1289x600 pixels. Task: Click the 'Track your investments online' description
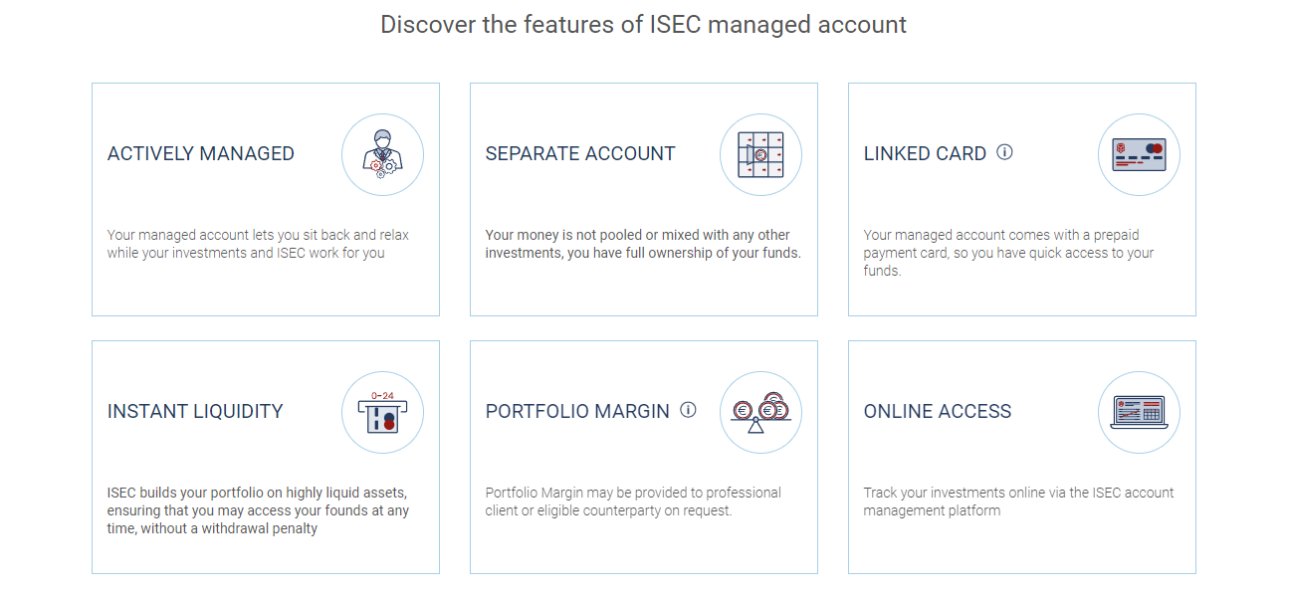(1019, 501)
